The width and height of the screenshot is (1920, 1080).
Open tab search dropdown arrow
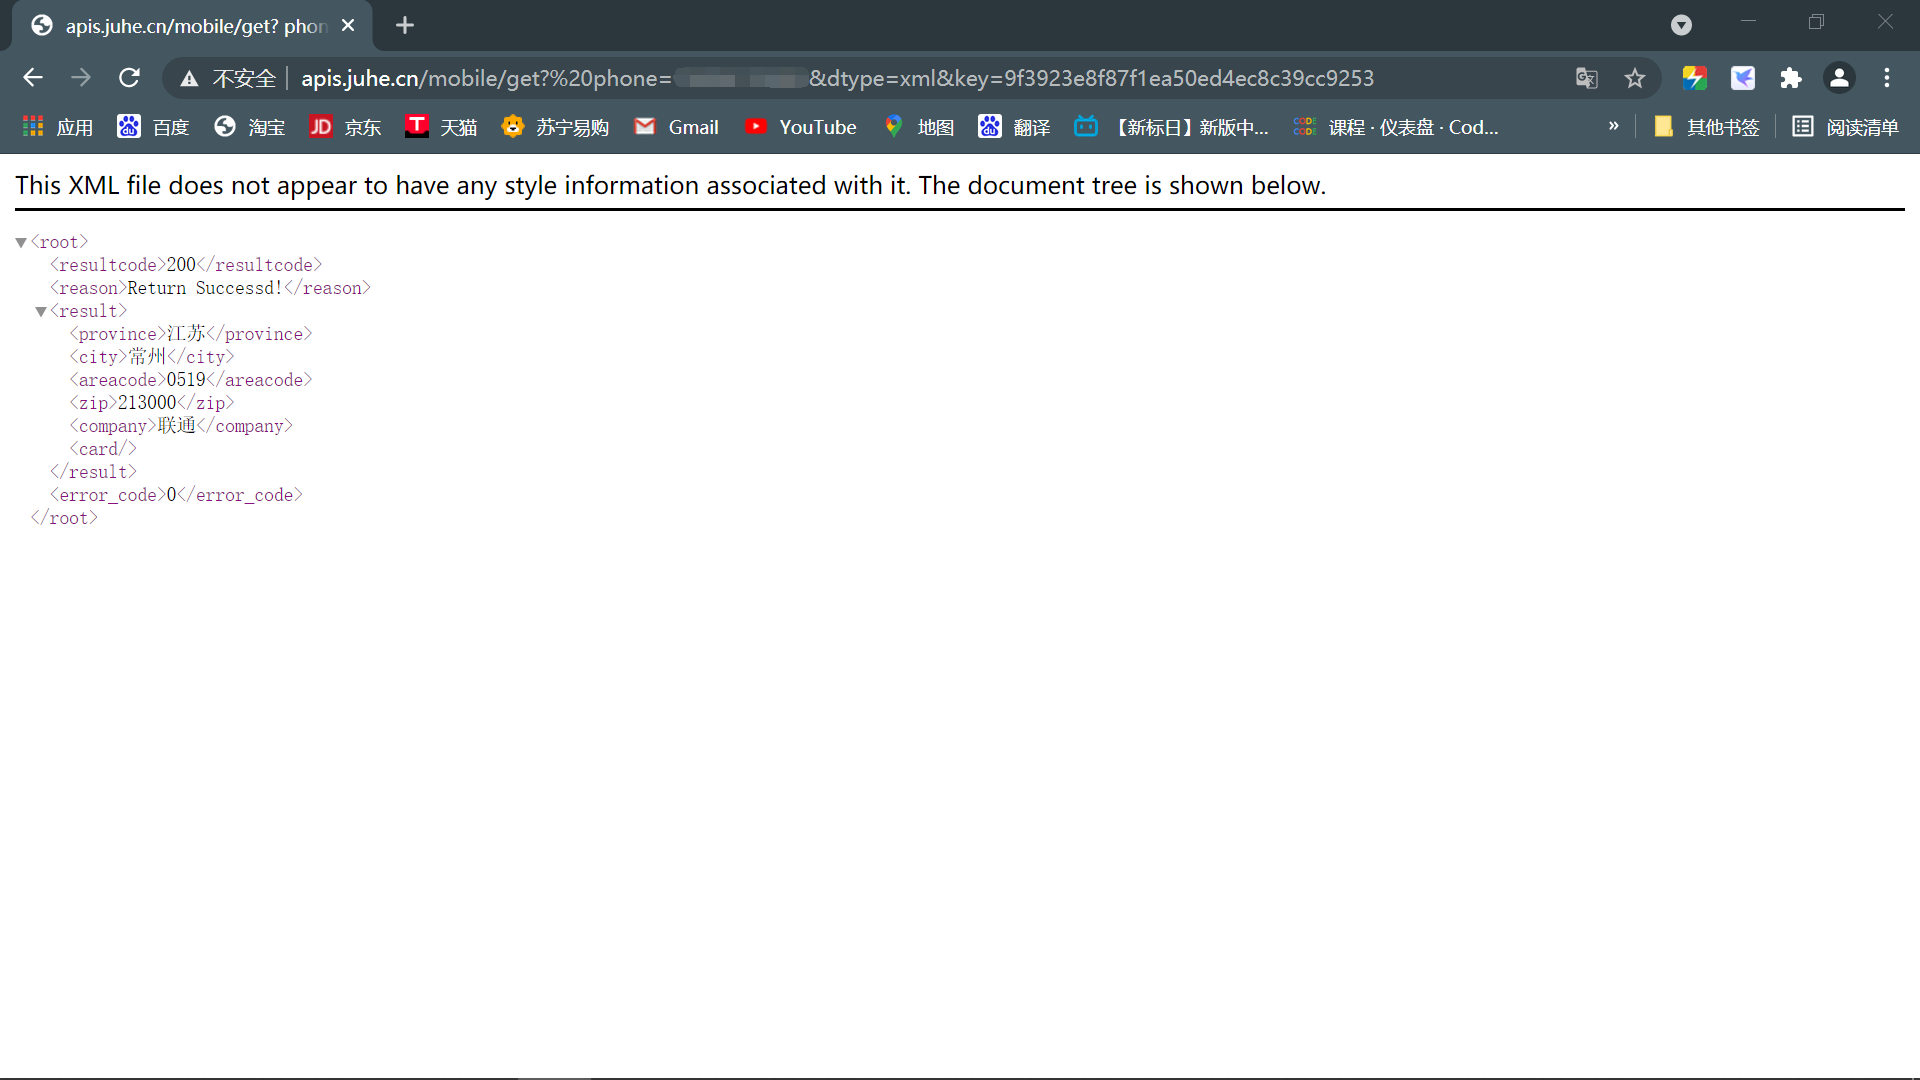click(1681, 25)
